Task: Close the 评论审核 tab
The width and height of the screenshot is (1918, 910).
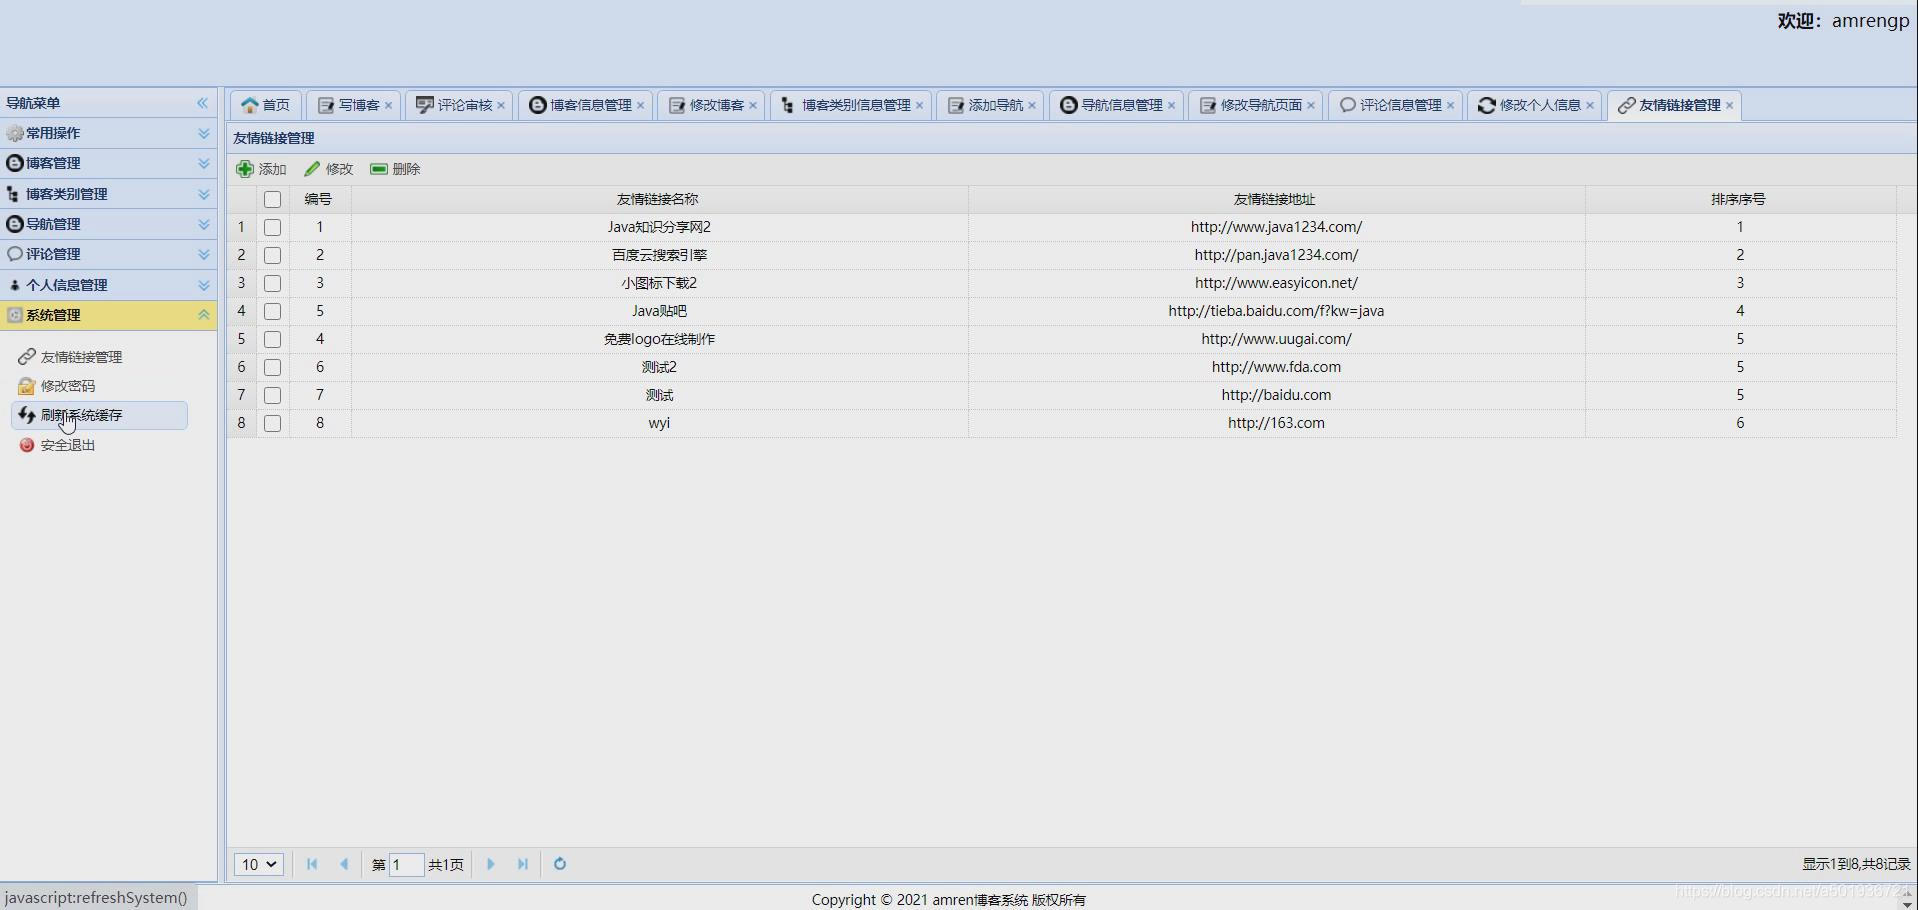Action: pos(502,105)
